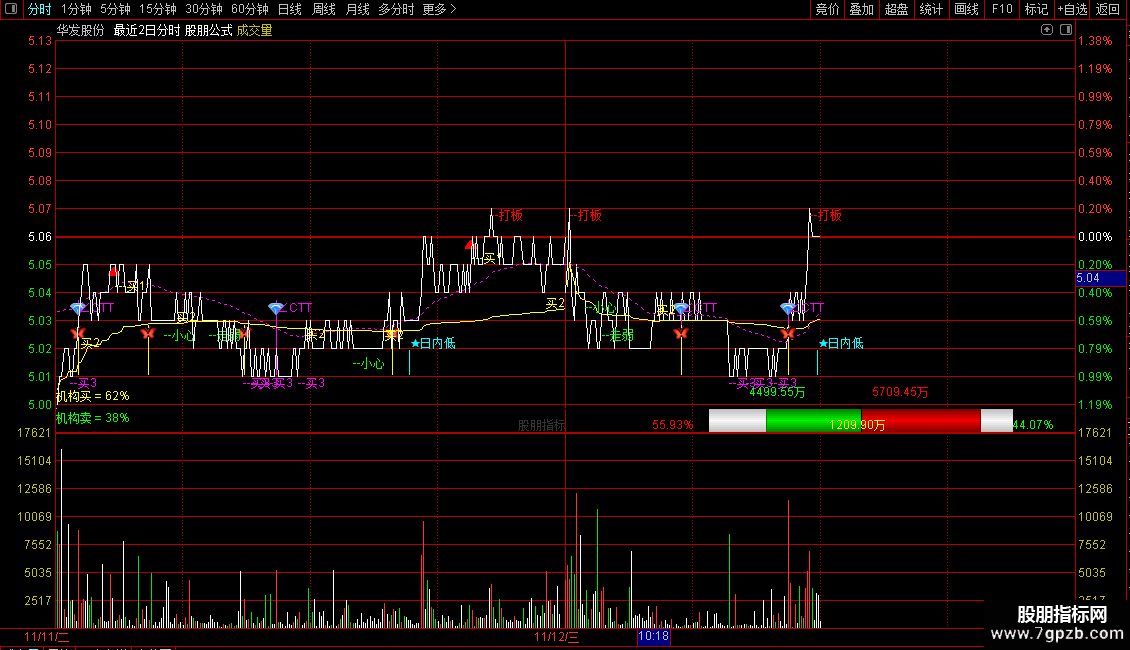Click the 机构卖 = 38% text
Screen dimensions: 1130x650
93,418
